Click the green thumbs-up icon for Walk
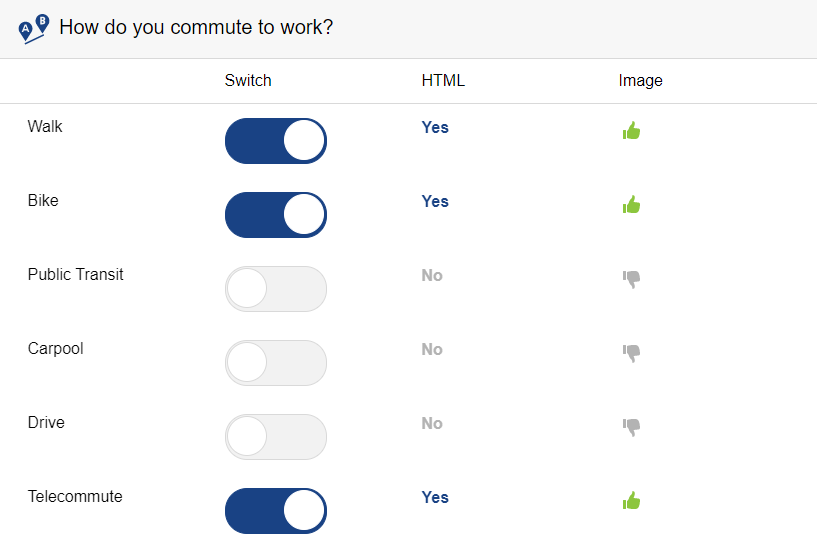The width and height of the screenshot is (817, 547). (631, 130)
